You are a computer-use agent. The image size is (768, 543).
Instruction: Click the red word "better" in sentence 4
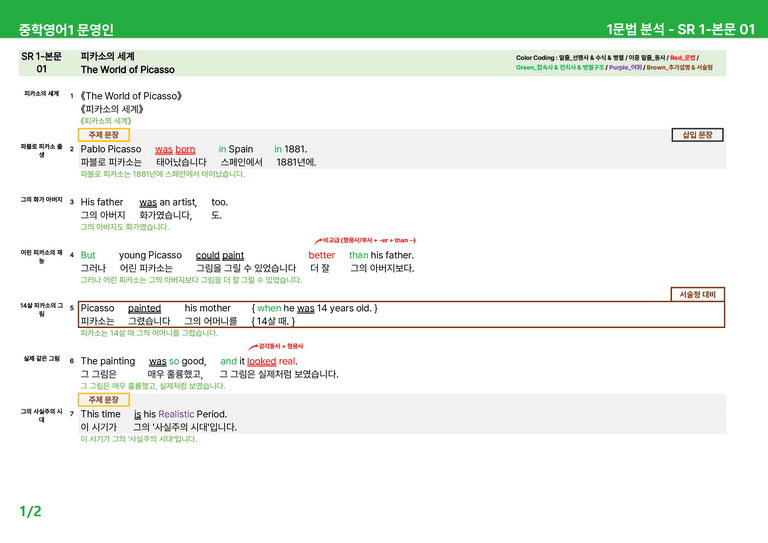321,255
